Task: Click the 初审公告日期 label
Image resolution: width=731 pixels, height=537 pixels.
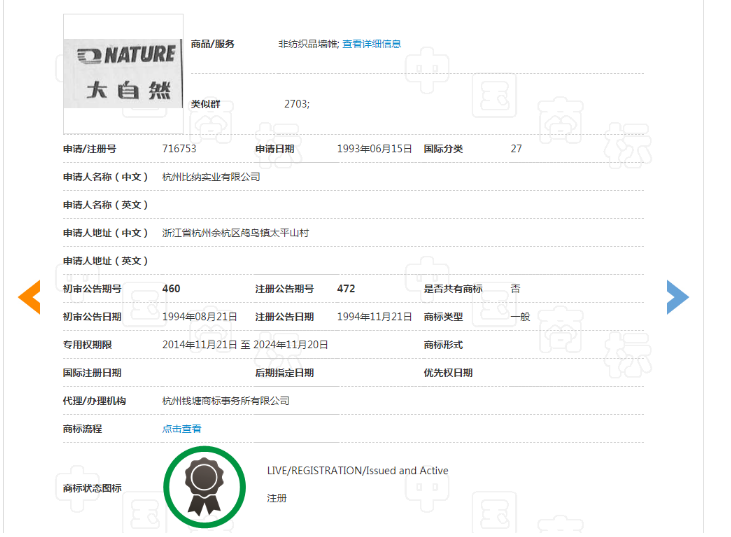Action: tap(92, 317)
